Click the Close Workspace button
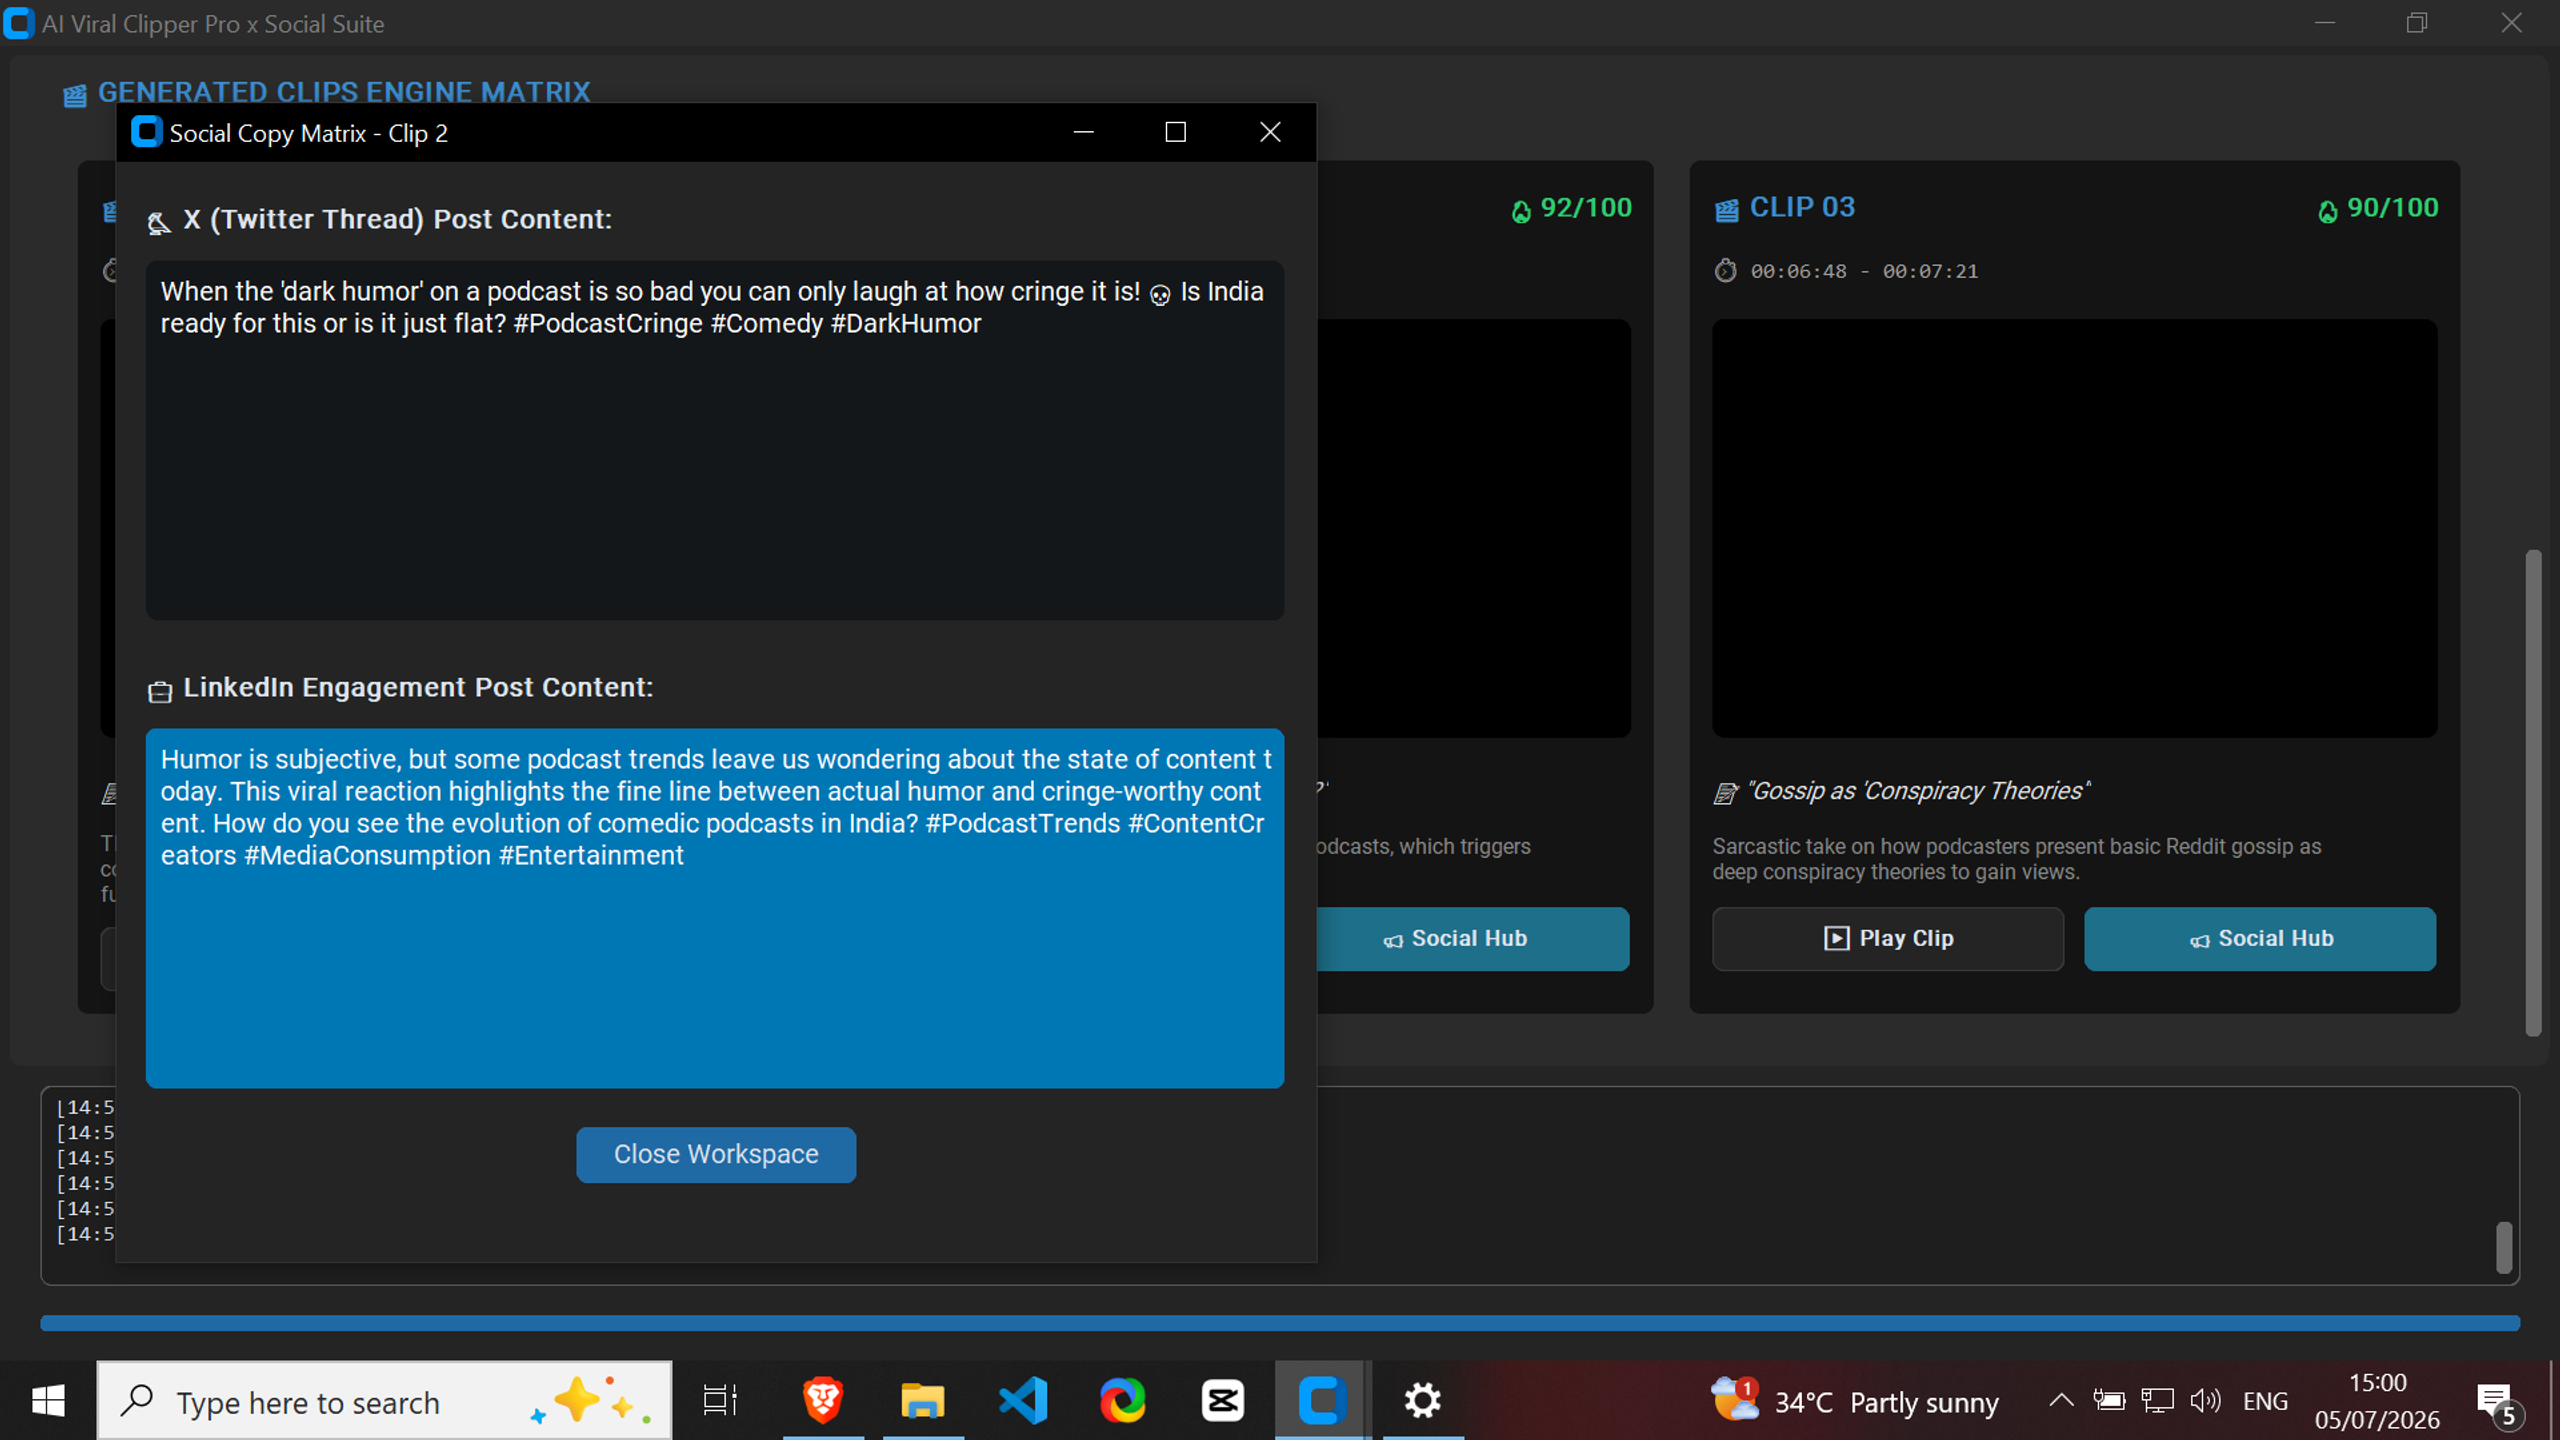2560x1440 pixels. coord(716,1154)
